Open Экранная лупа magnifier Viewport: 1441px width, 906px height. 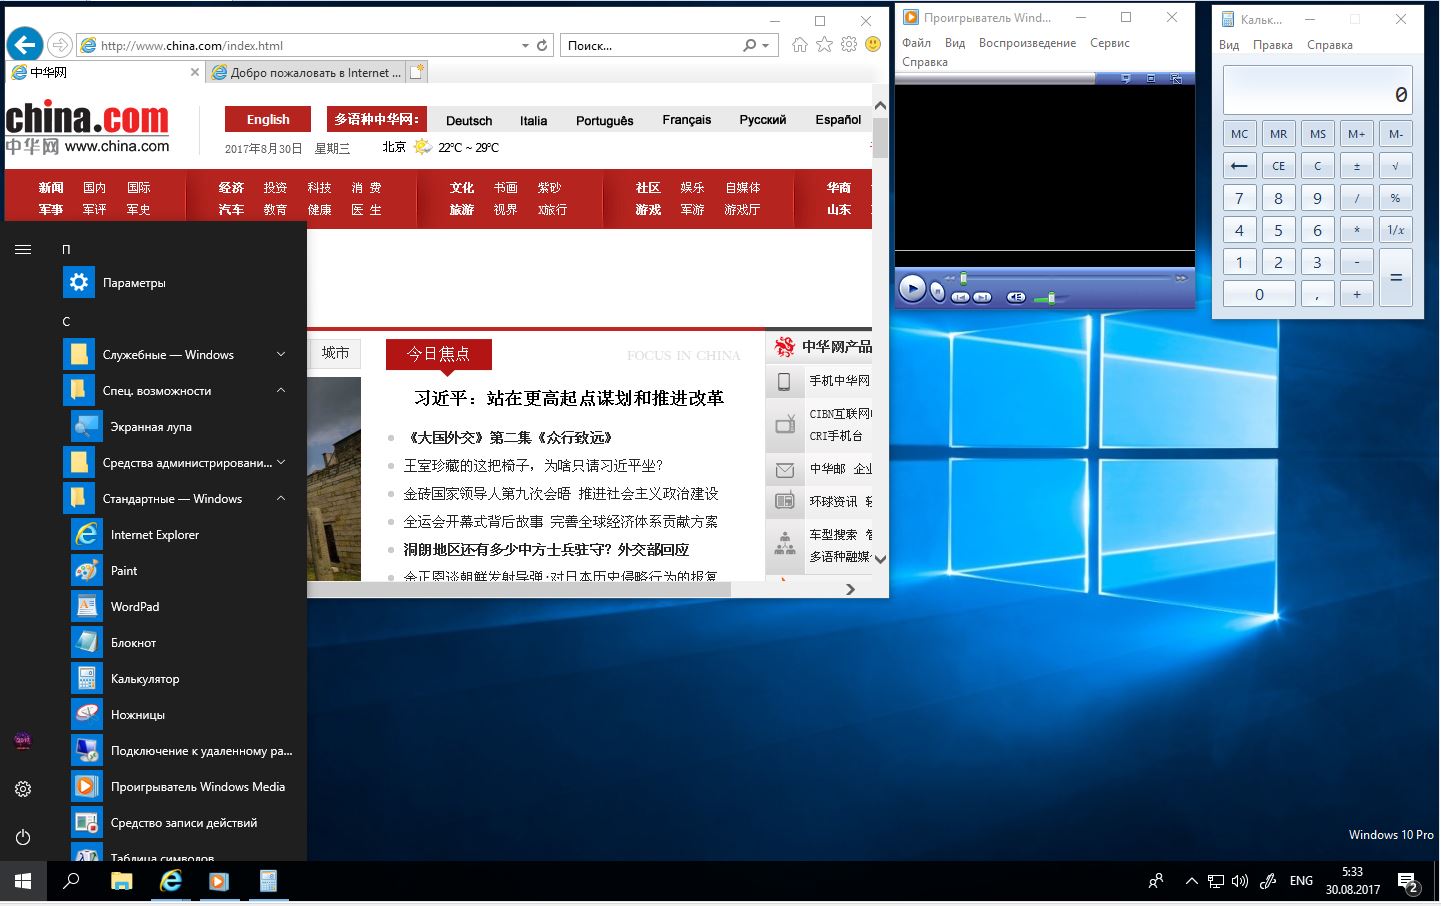tap(150, 427)
